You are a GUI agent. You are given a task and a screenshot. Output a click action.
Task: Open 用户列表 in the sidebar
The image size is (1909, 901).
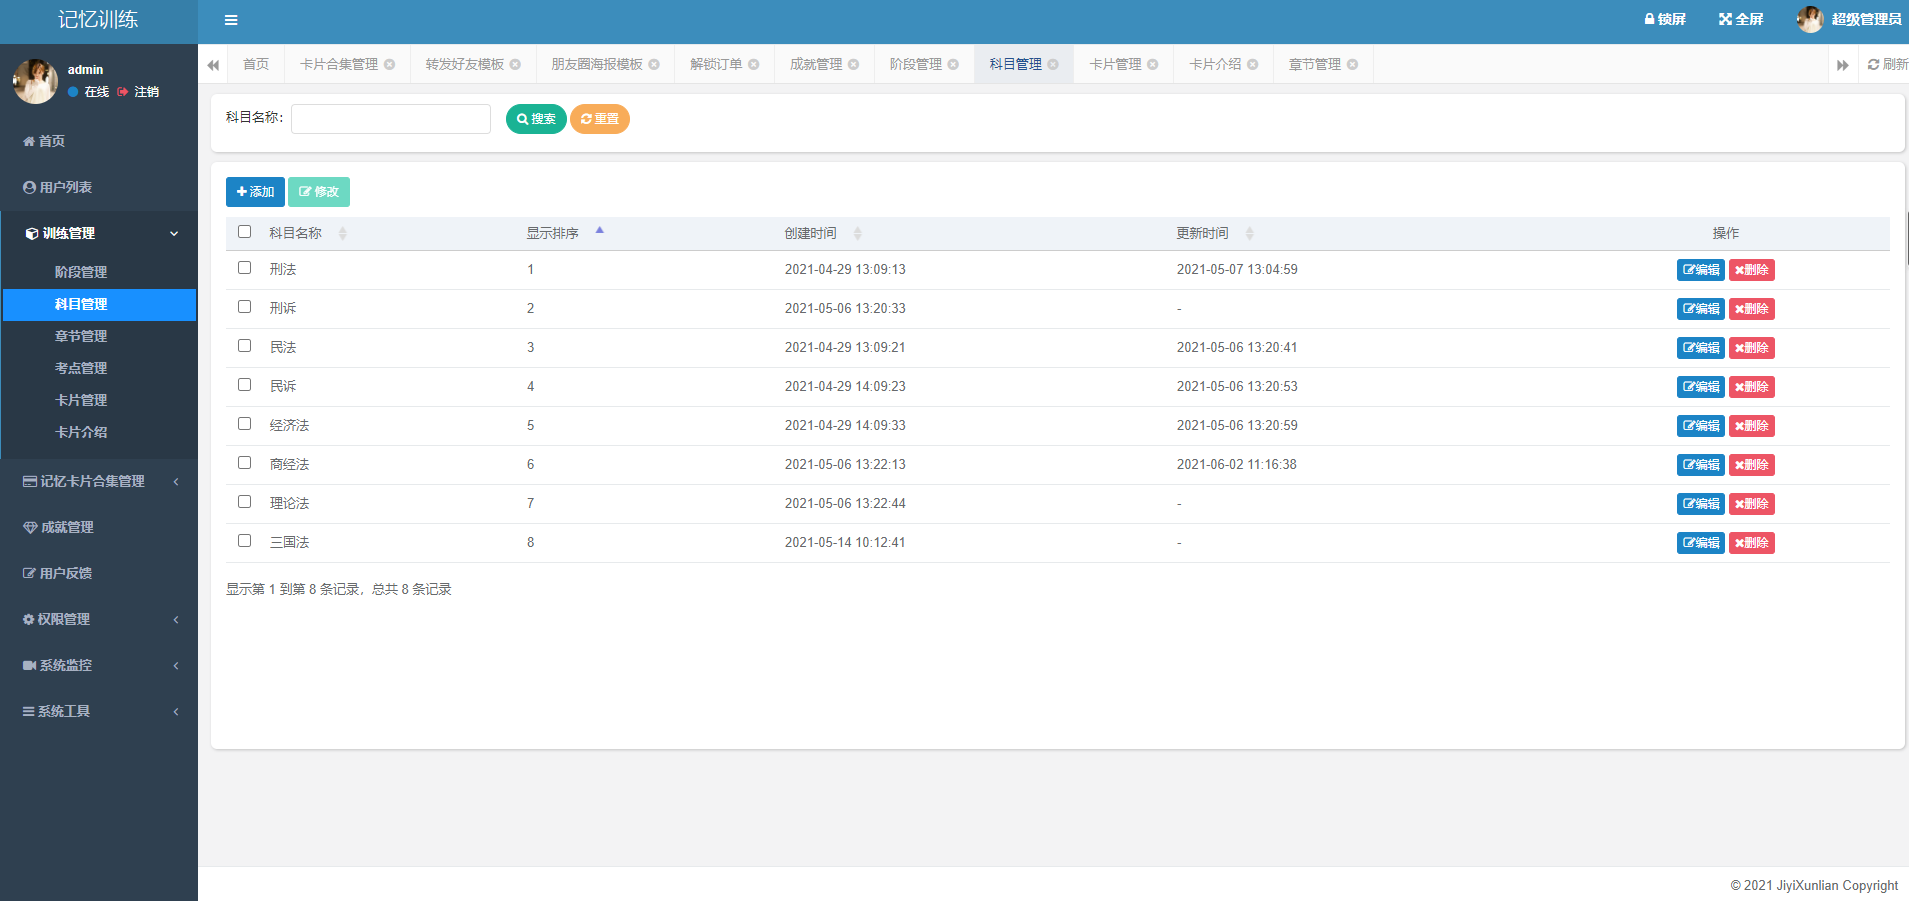[99, 187]
